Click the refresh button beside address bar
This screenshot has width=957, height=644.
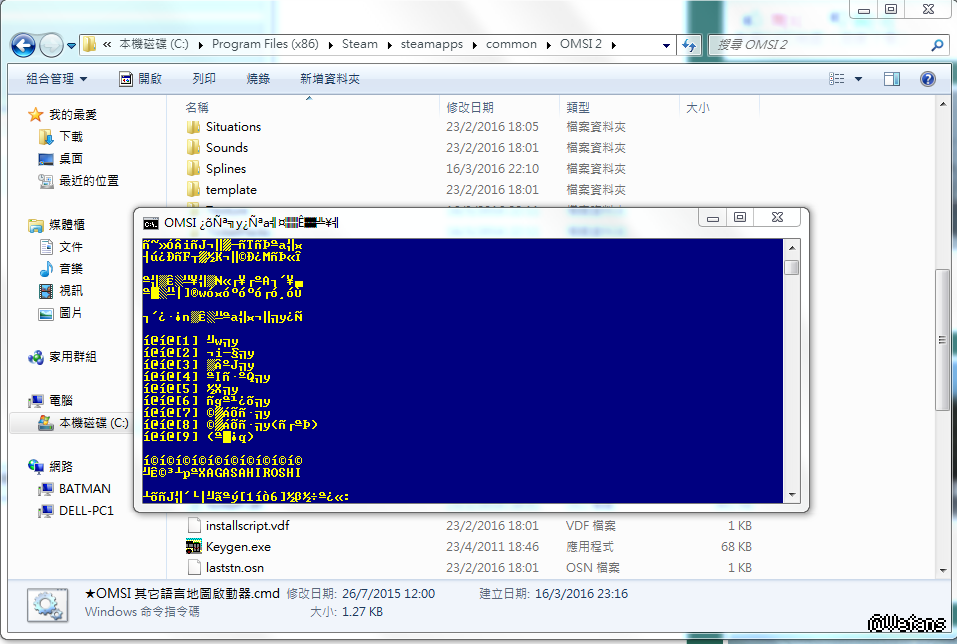689,45
